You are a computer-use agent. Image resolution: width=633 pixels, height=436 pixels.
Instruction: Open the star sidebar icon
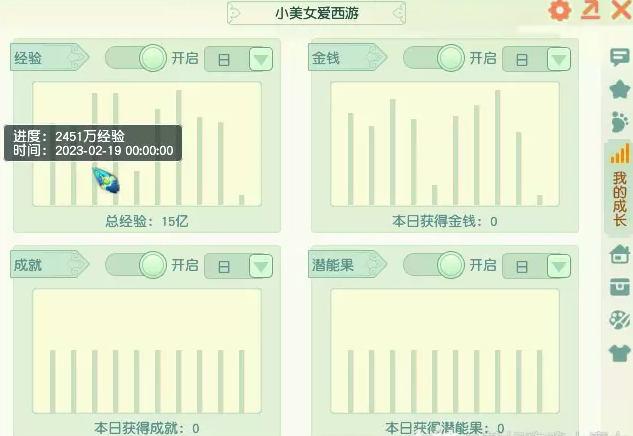(x=620, y=89)
